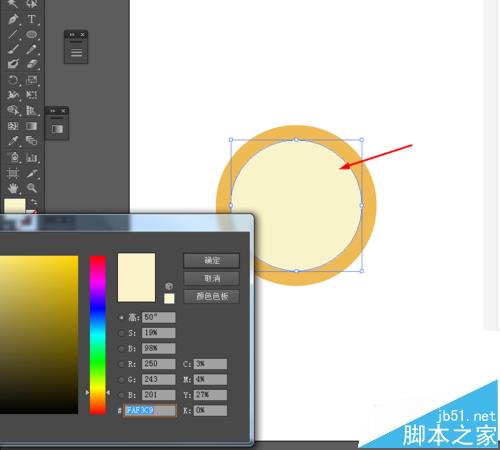Select the Rotate tool

[x=13, y=80]
